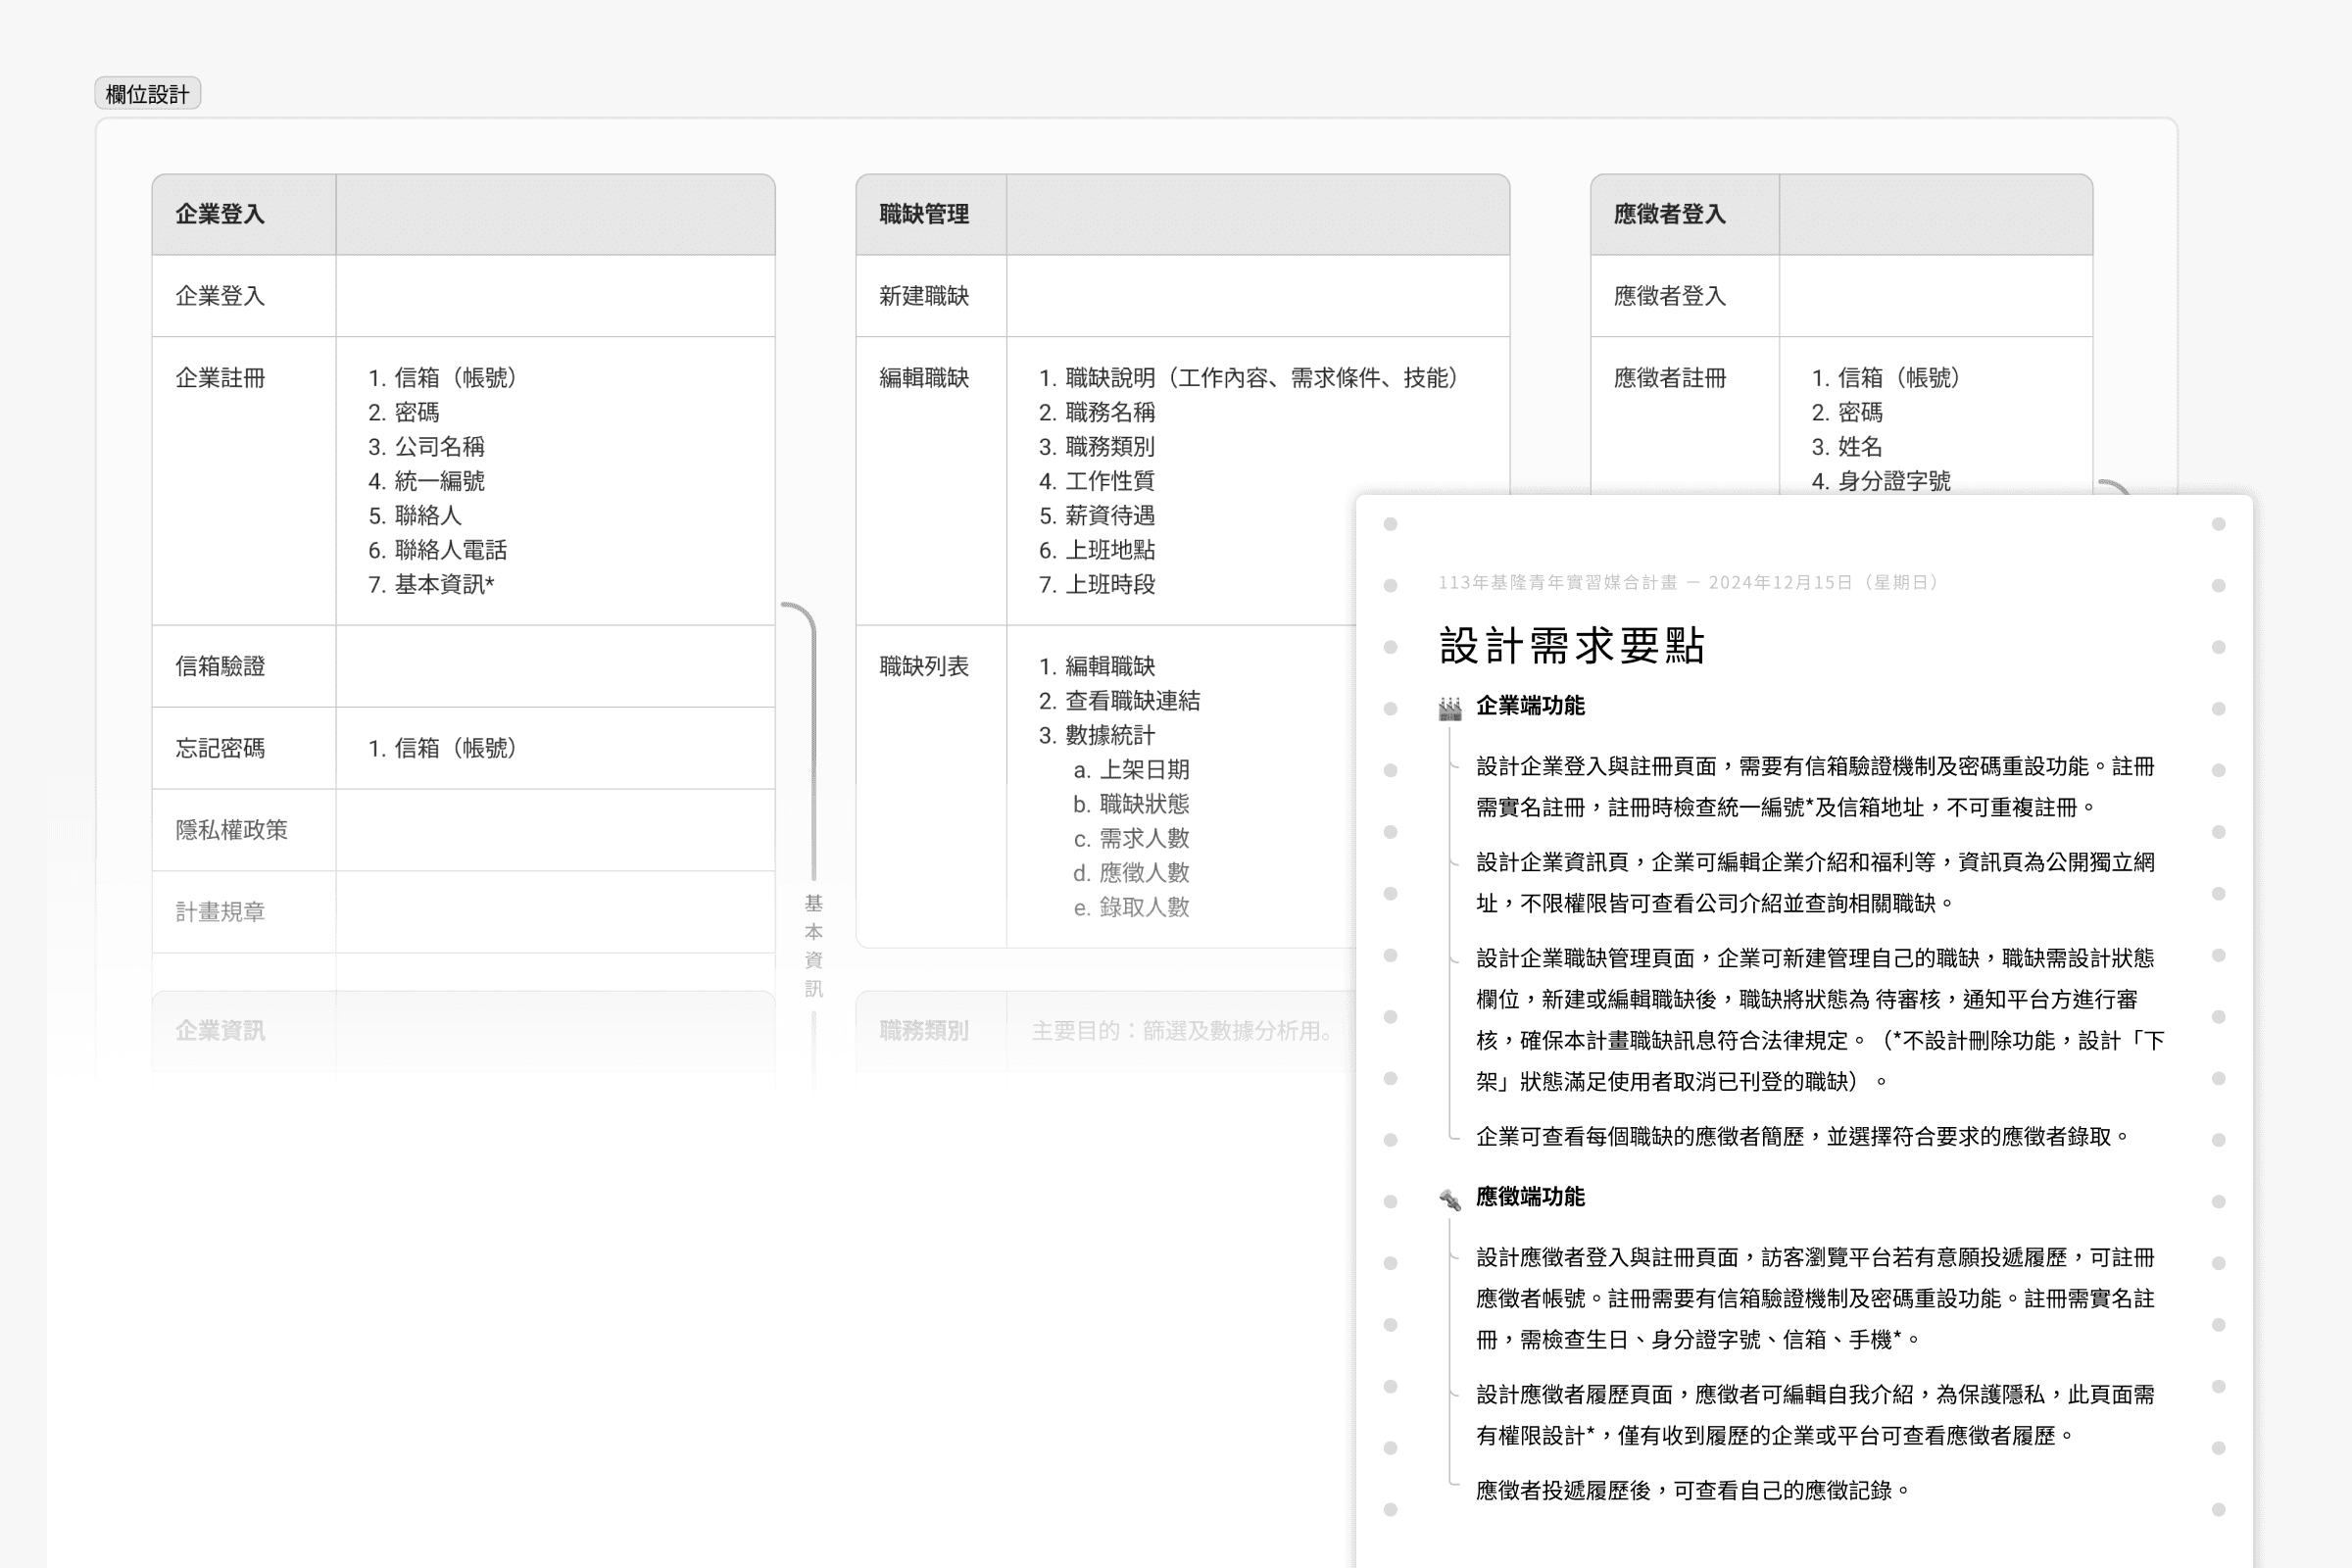Click the 忘記密碼 row label
The height and width of the screenshot is (1568, 2352).
tap(220, 748)
